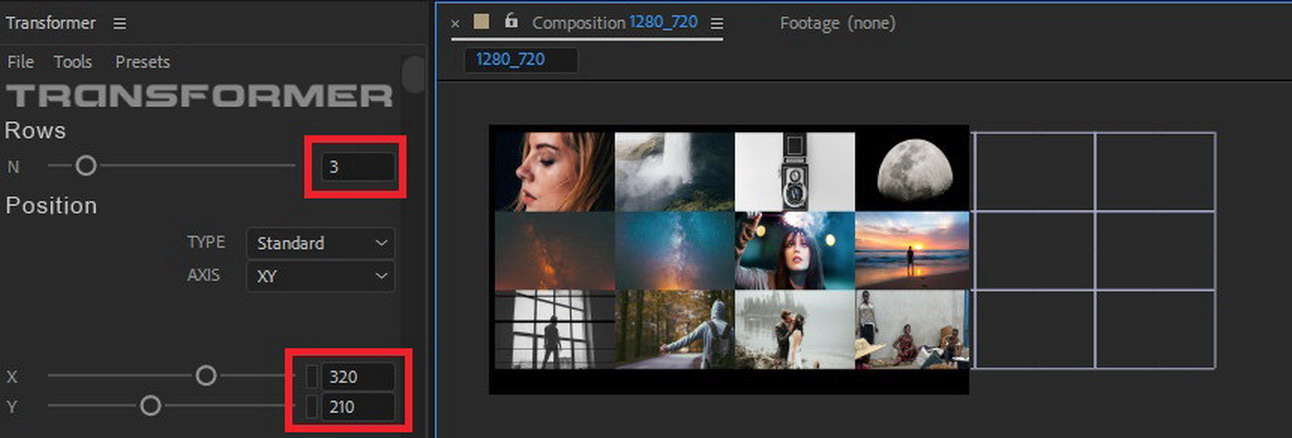
Task: Select the woman holding glowing light thumbnail
Action: [795, 250]
